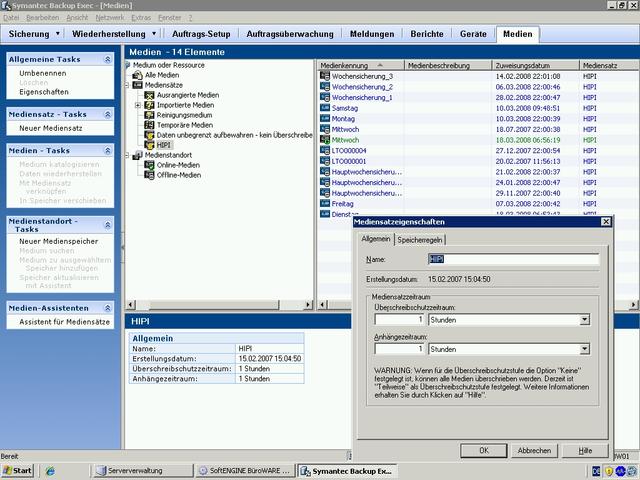This screenshot has width=640, height=480.
Task: Click the HIPI media set icon
Action: pos(149,145)
